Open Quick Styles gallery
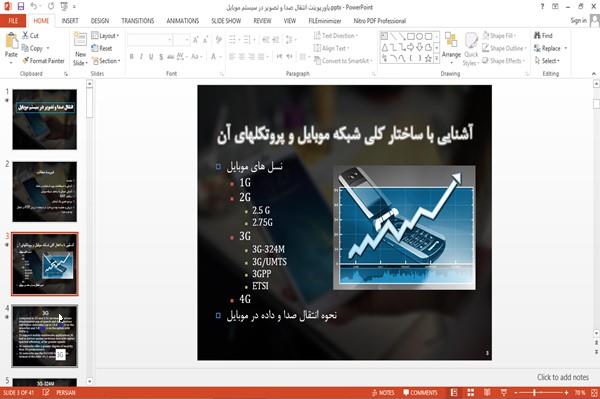 pos(471,49)
